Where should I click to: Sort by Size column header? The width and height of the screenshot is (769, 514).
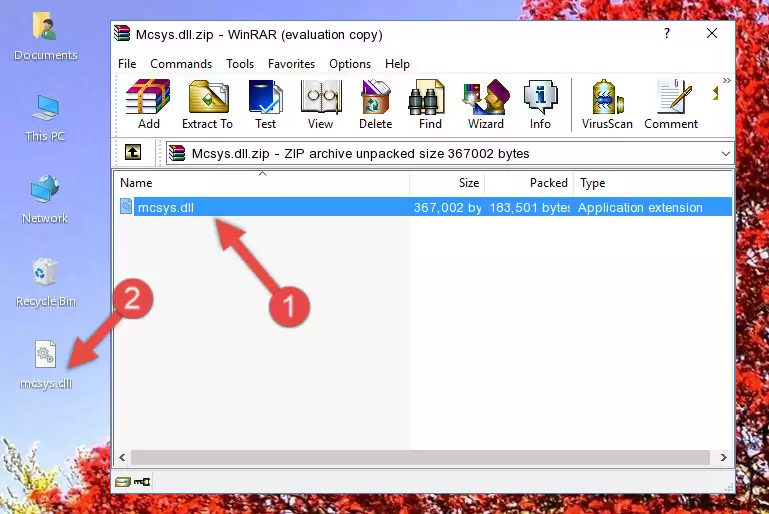click(447, 183)
